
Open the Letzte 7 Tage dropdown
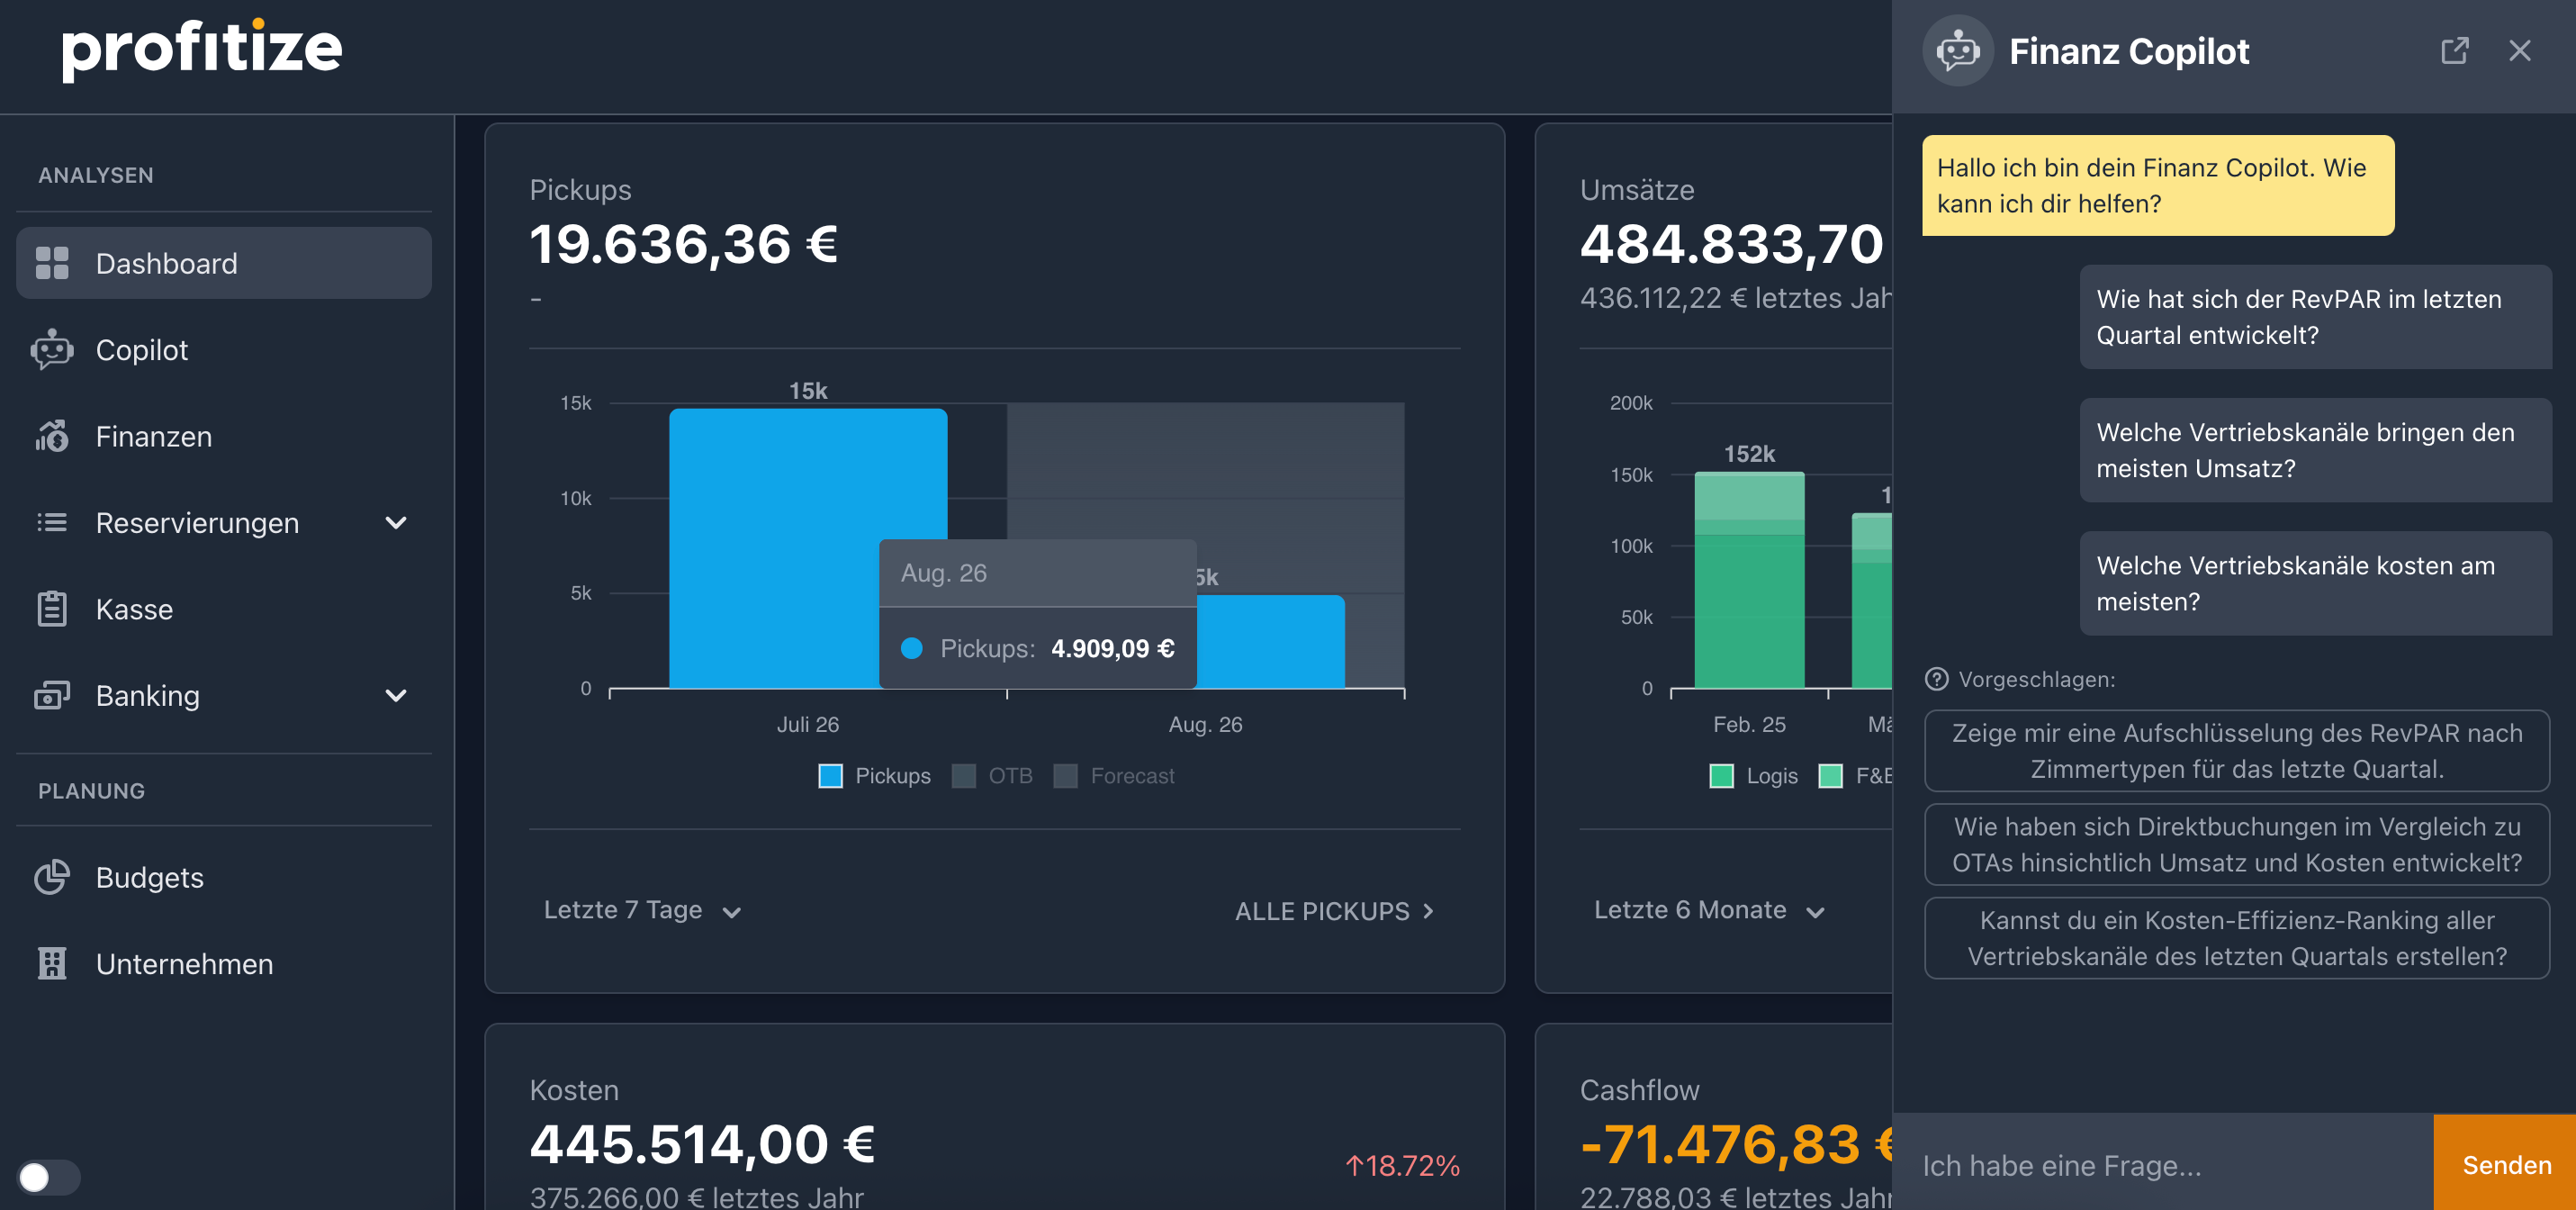[x=641, y=911]
